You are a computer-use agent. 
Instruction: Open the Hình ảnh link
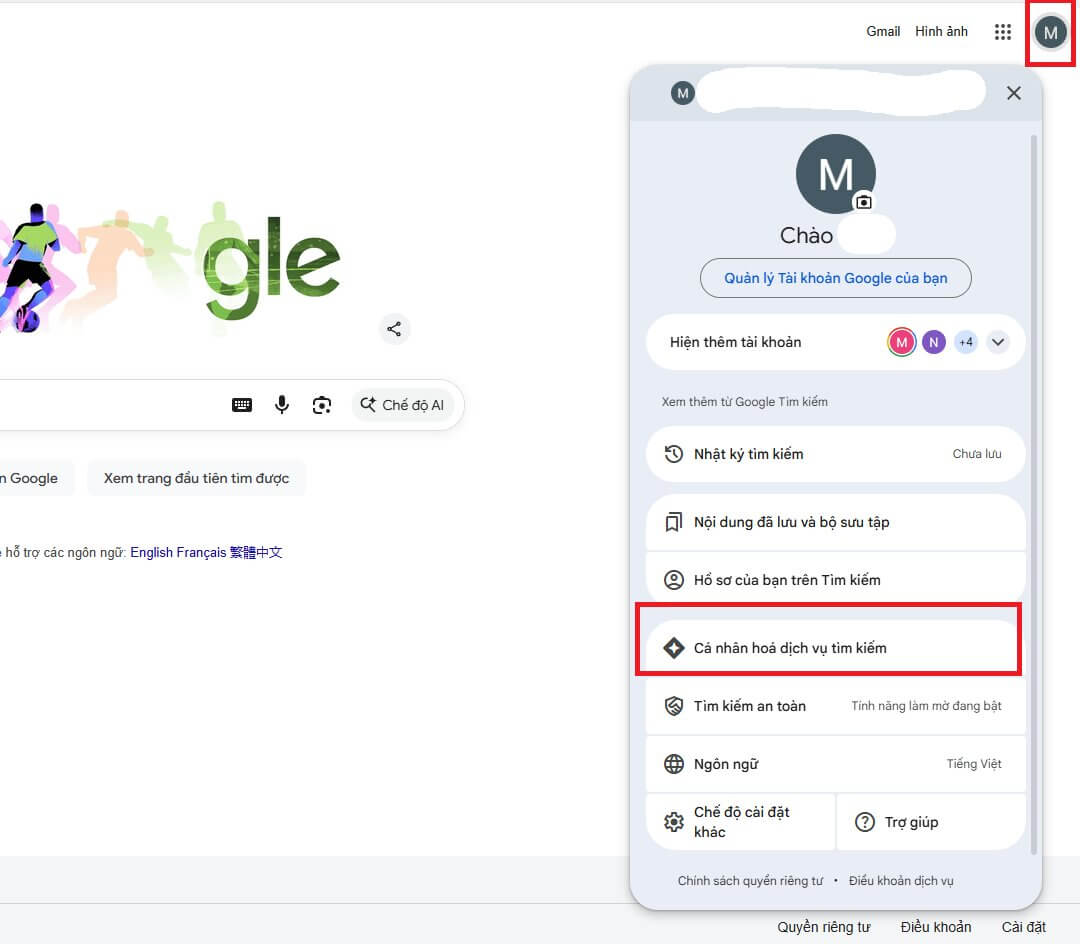[941, 32]
